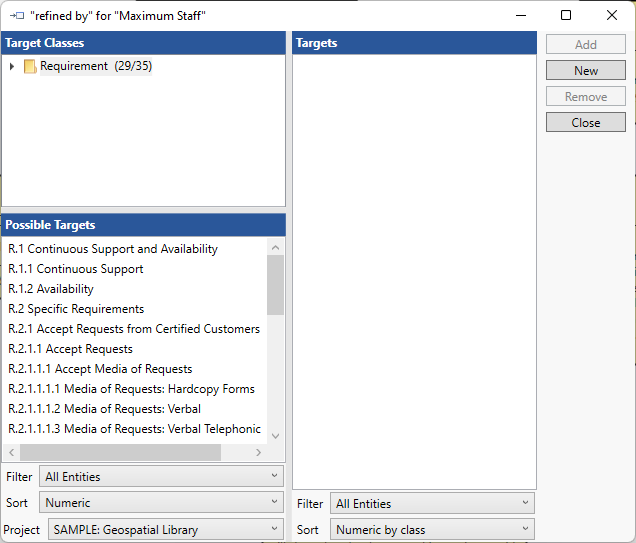
Task: Open the Project dropdown for Geospatial Library
Action: (x=166, y=530)
